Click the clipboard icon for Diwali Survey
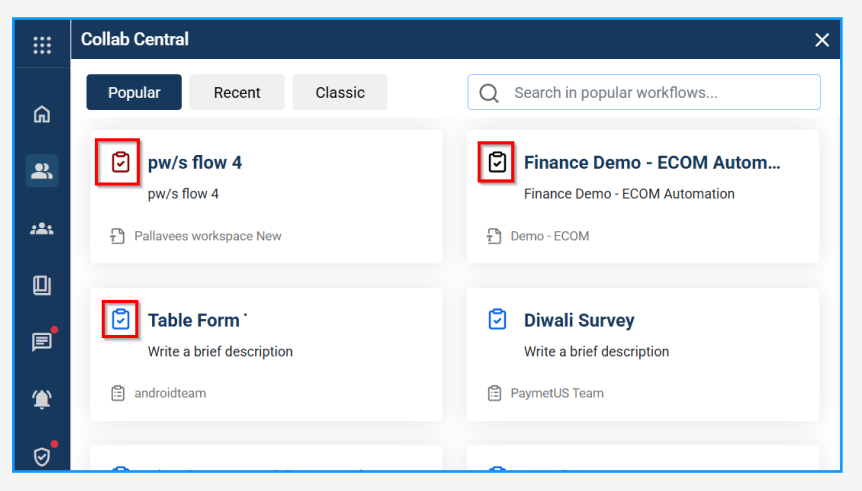This screenshot has width=862, height=491. tap(497, 320)
